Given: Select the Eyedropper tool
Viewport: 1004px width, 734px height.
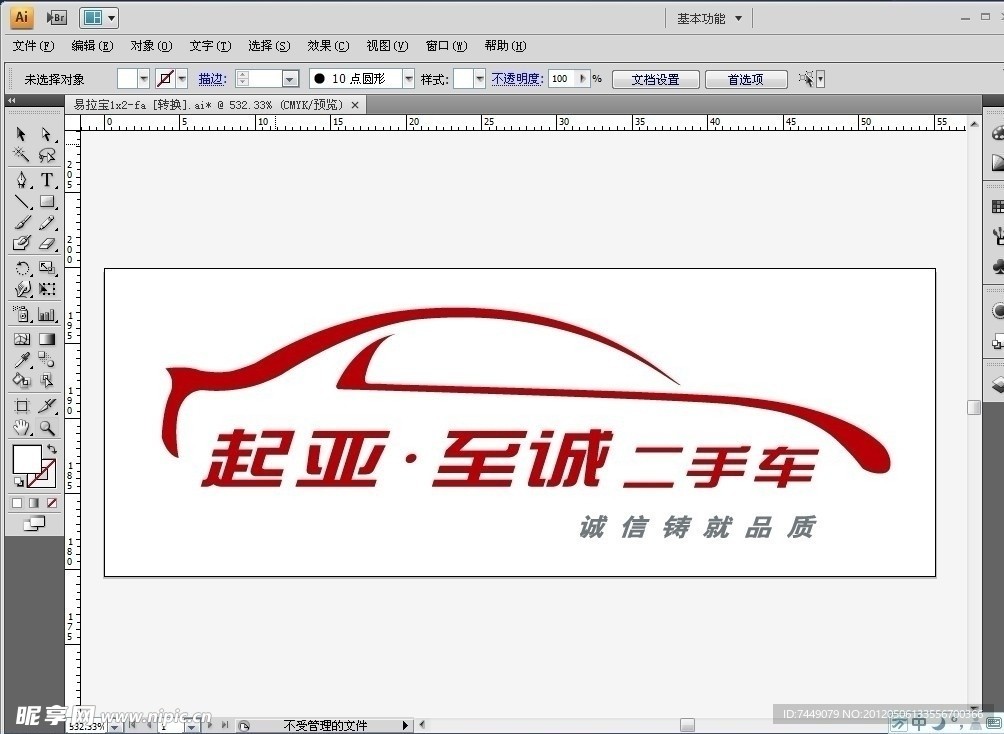Looking at the screenshot, I should (x=21, y=360).
